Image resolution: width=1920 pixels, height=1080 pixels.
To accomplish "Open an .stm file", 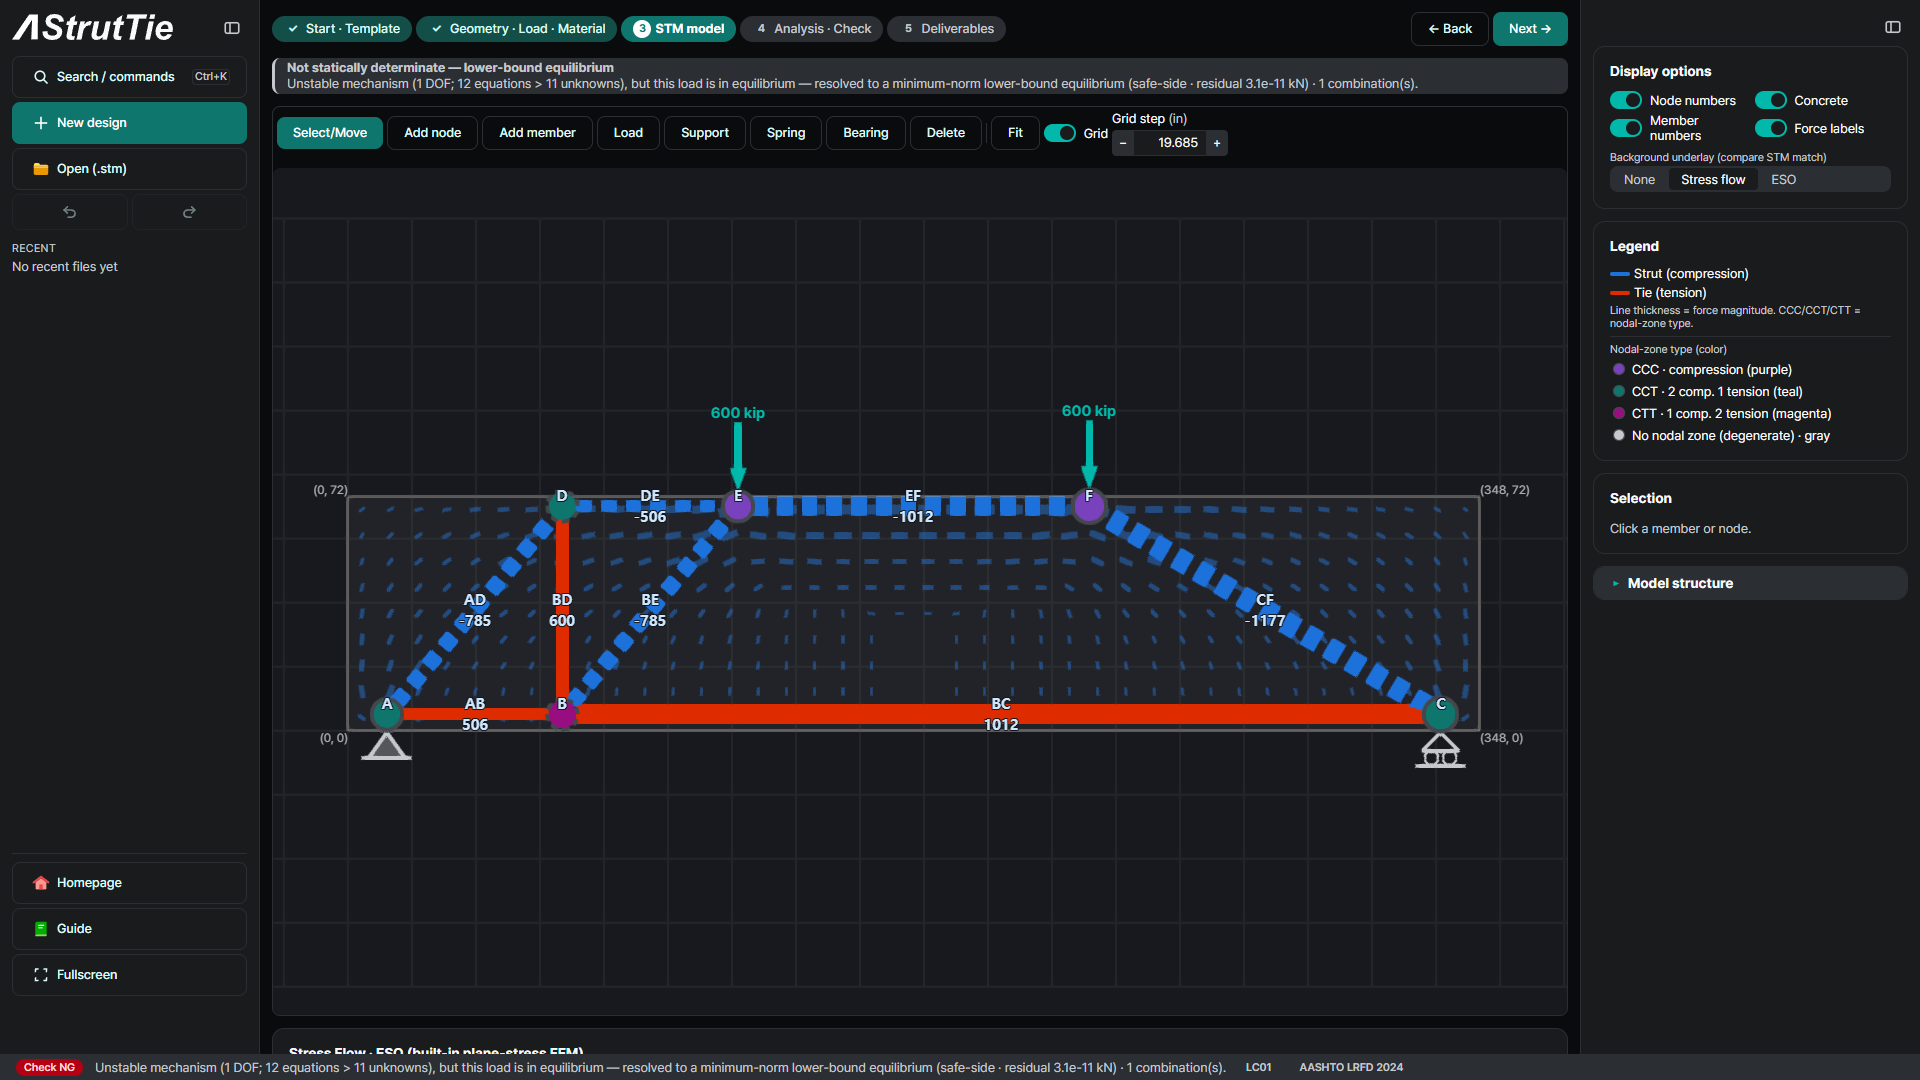I will (129, 169).
